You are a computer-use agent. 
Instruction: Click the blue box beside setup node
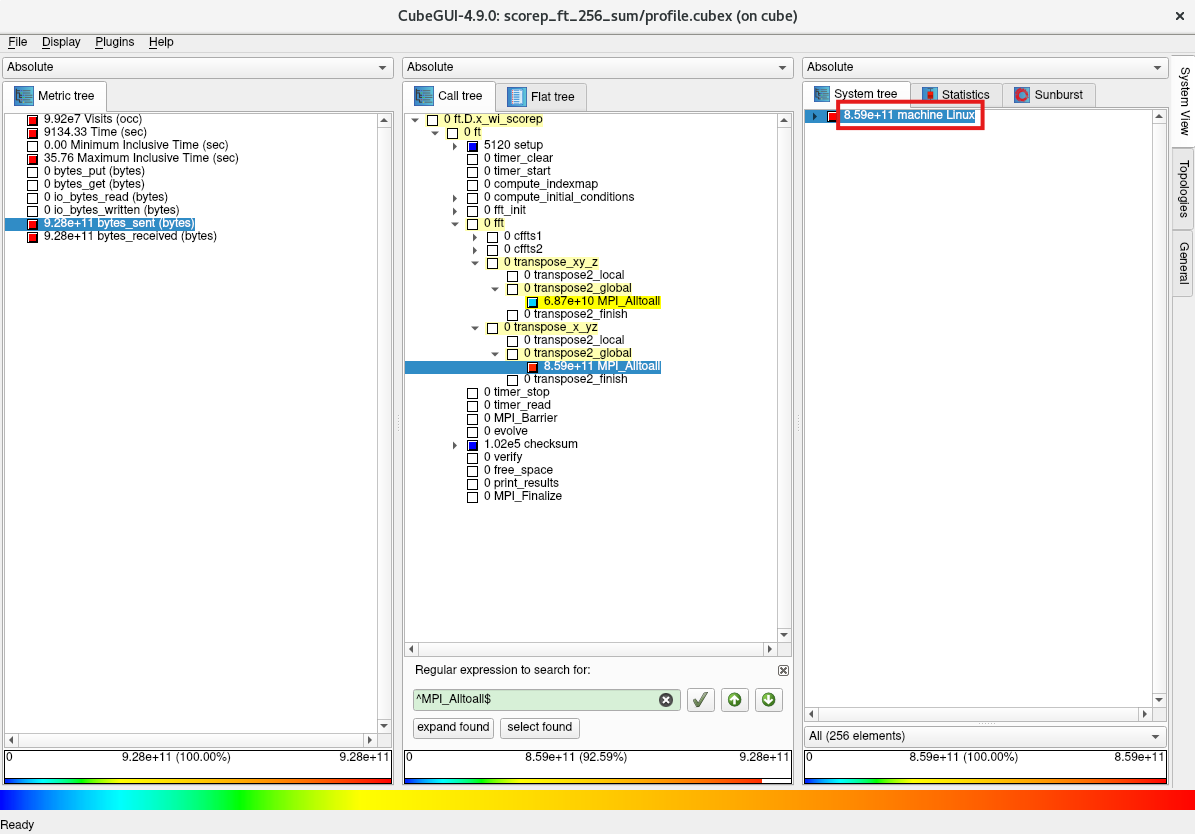[473, 146]
